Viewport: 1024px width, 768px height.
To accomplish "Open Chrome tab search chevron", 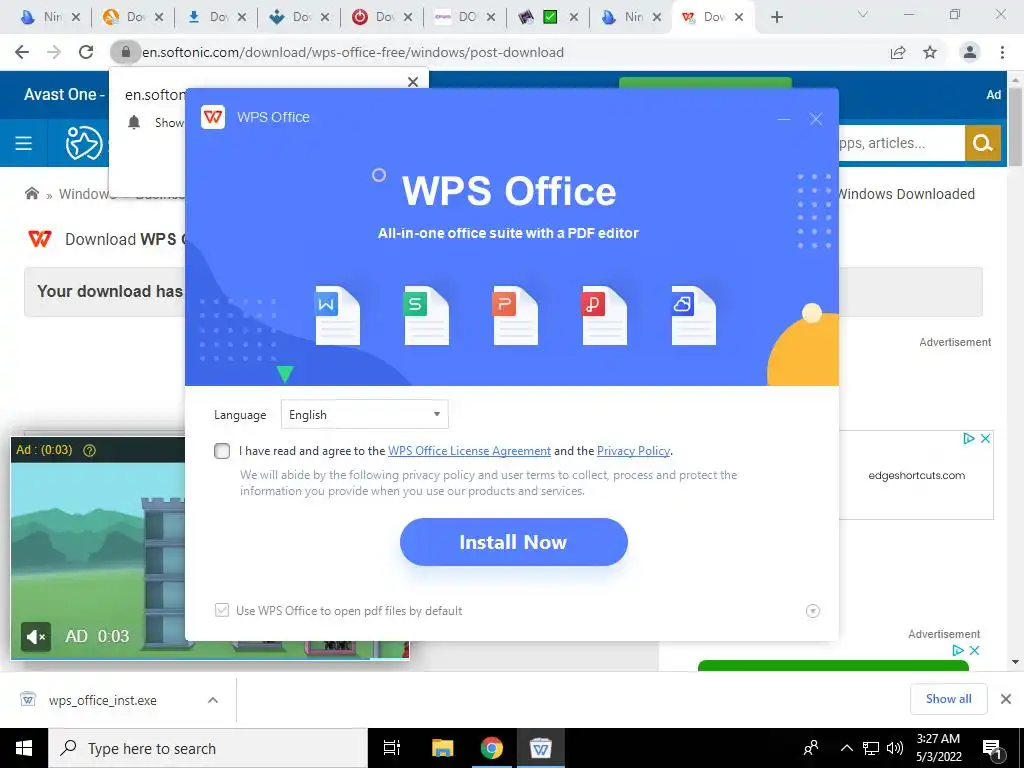I will coord(862,14).
